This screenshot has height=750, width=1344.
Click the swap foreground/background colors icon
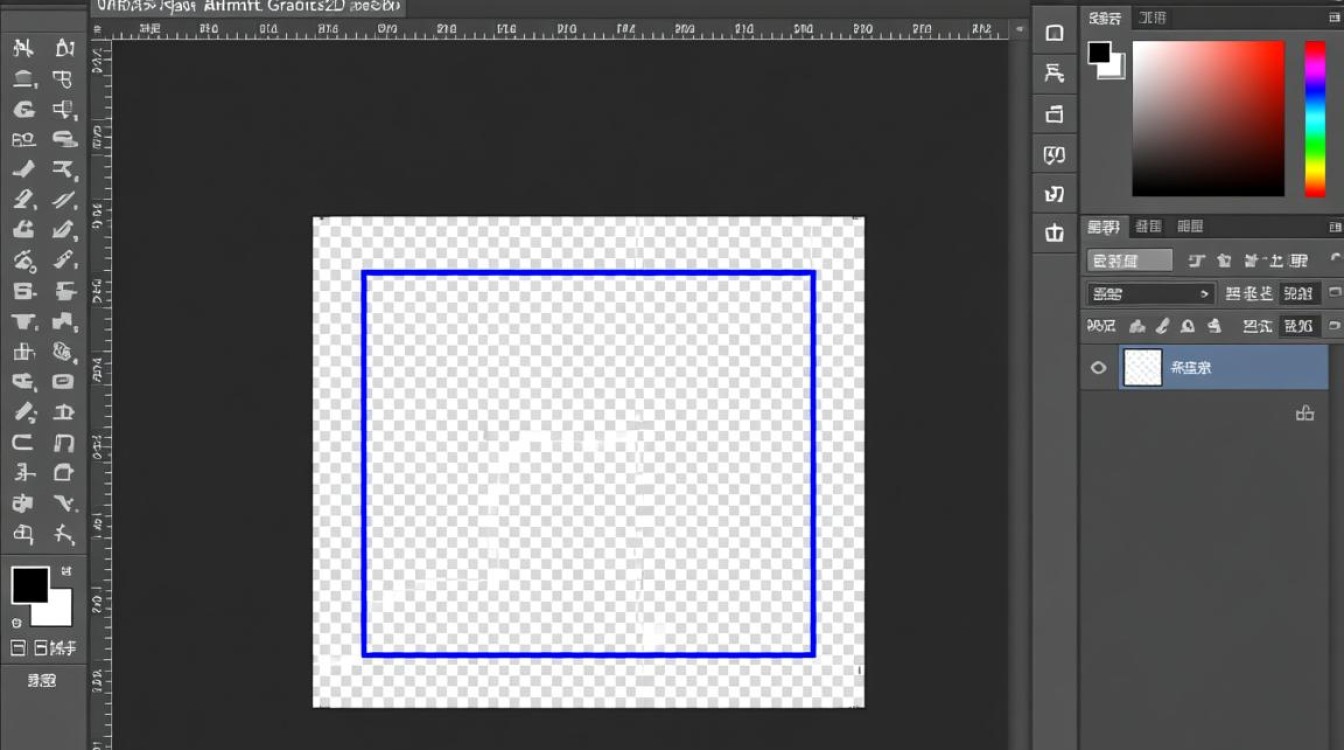(66, 571)
